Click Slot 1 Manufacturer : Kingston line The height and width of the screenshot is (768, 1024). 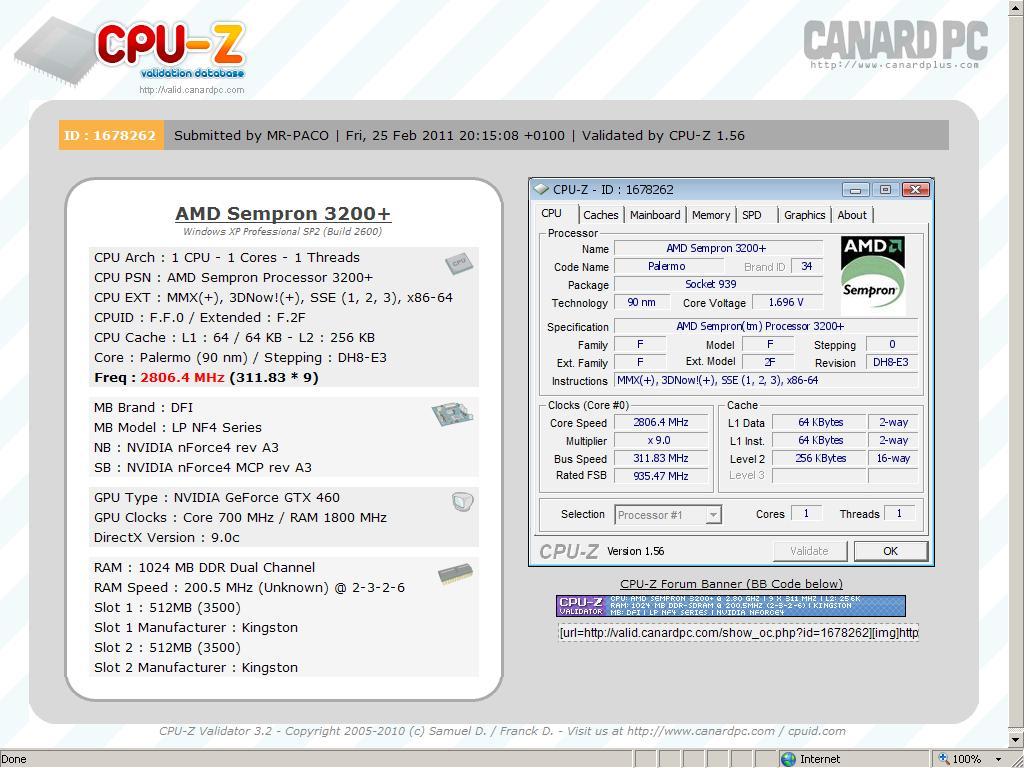196,628
